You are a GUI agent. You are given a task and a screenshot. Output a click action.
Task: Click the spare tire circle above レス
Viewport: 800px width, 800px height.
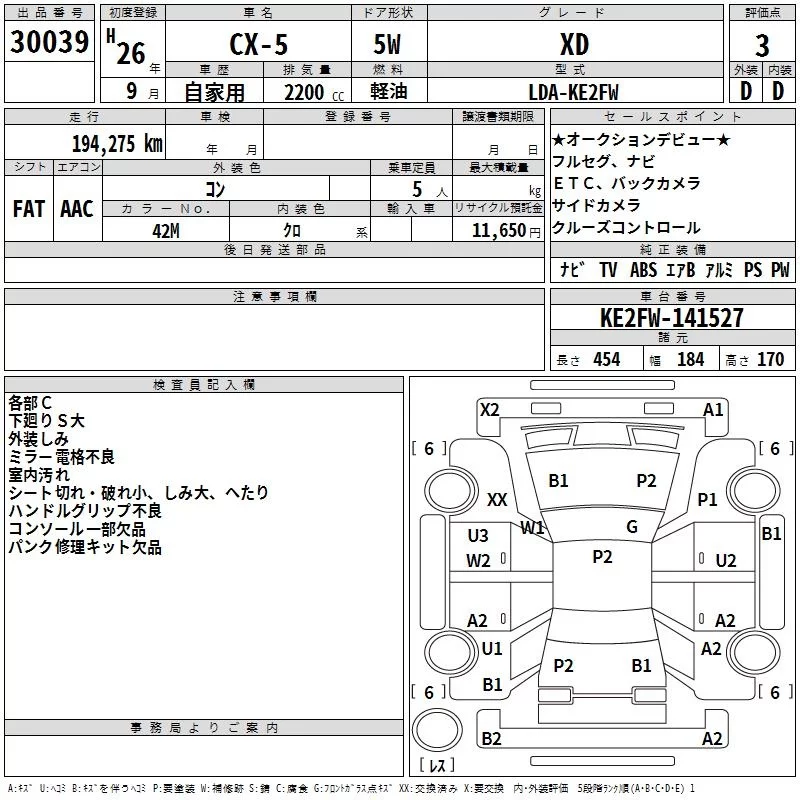437,730
